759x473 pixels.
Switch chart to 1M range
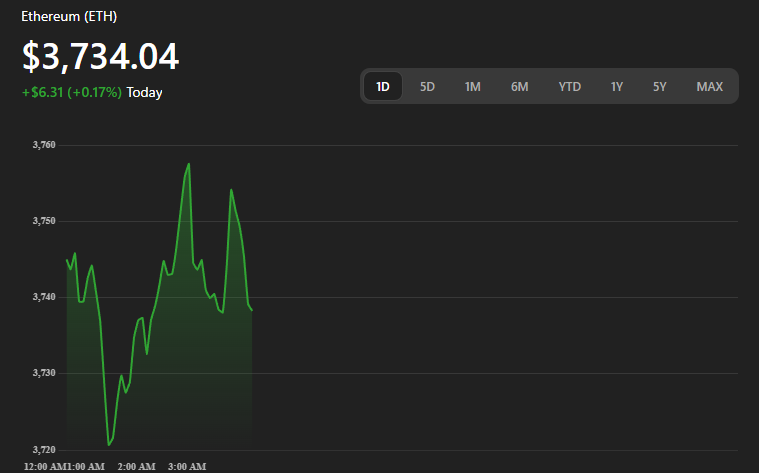472,87
